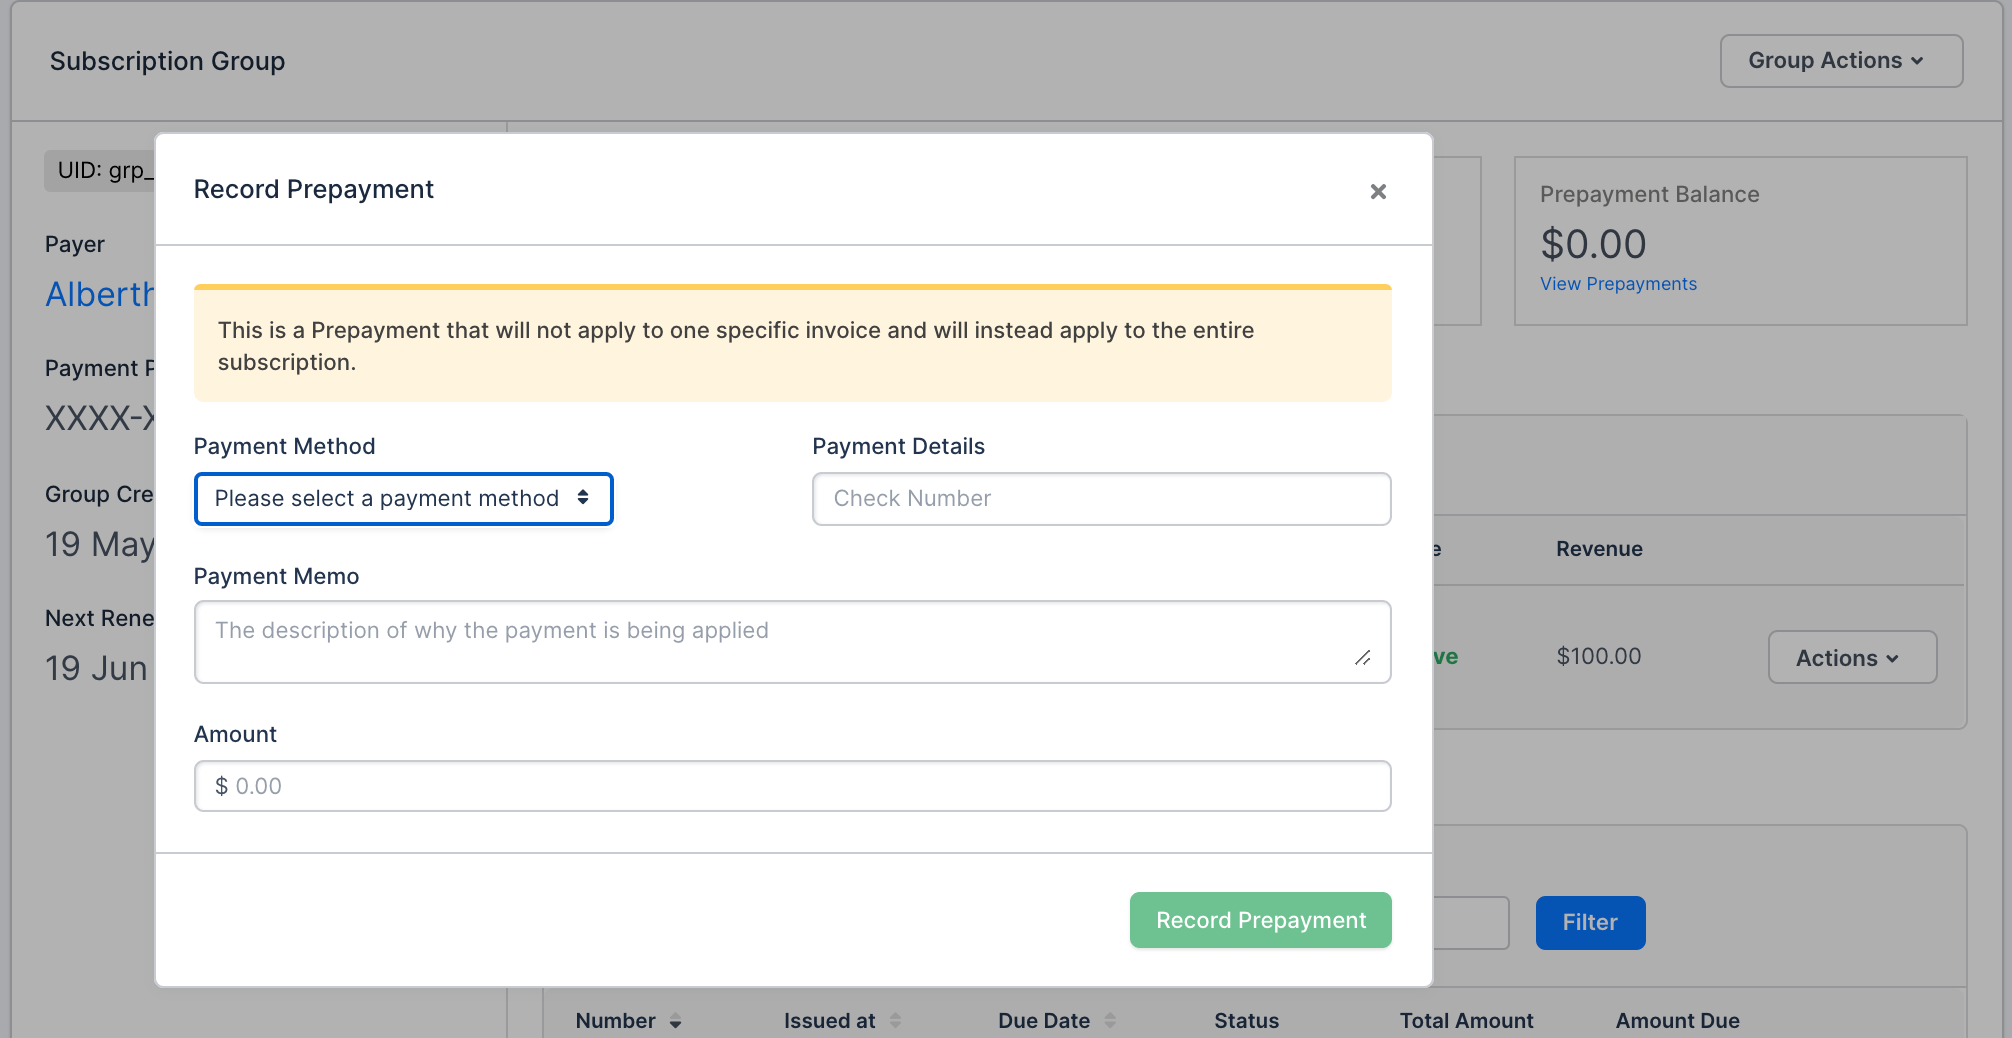Submit with the green Record Prepayment button
Viewport: 2012px width, 1038px height.
[x=1260, y=920]
